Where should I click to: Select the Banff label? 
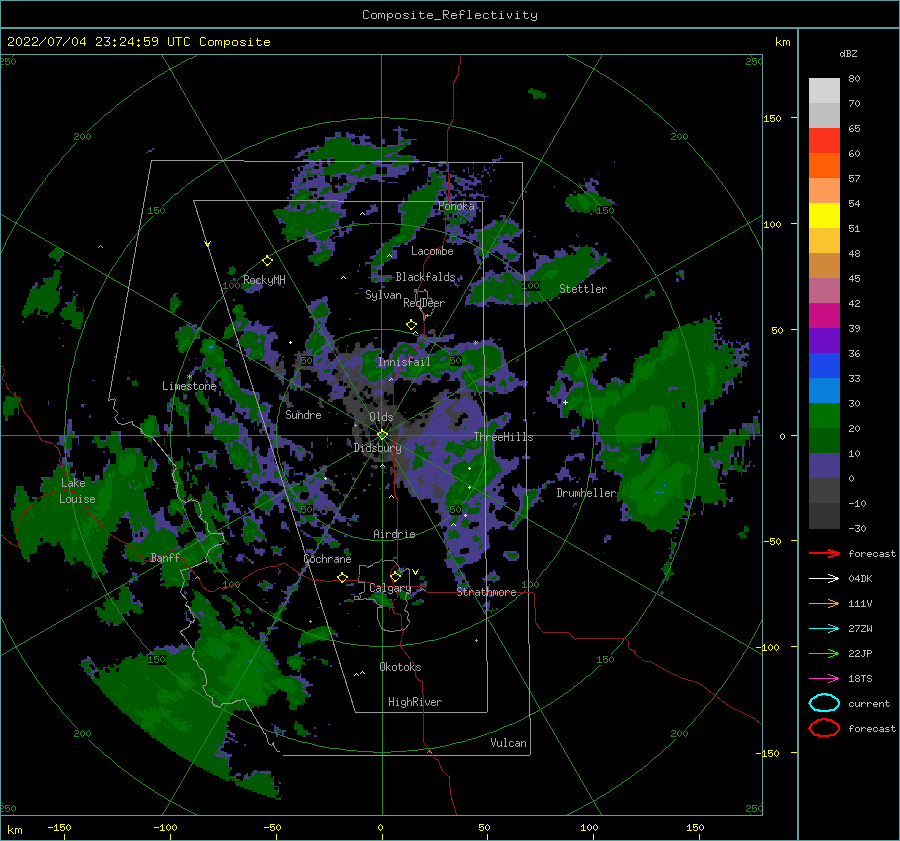165,558
